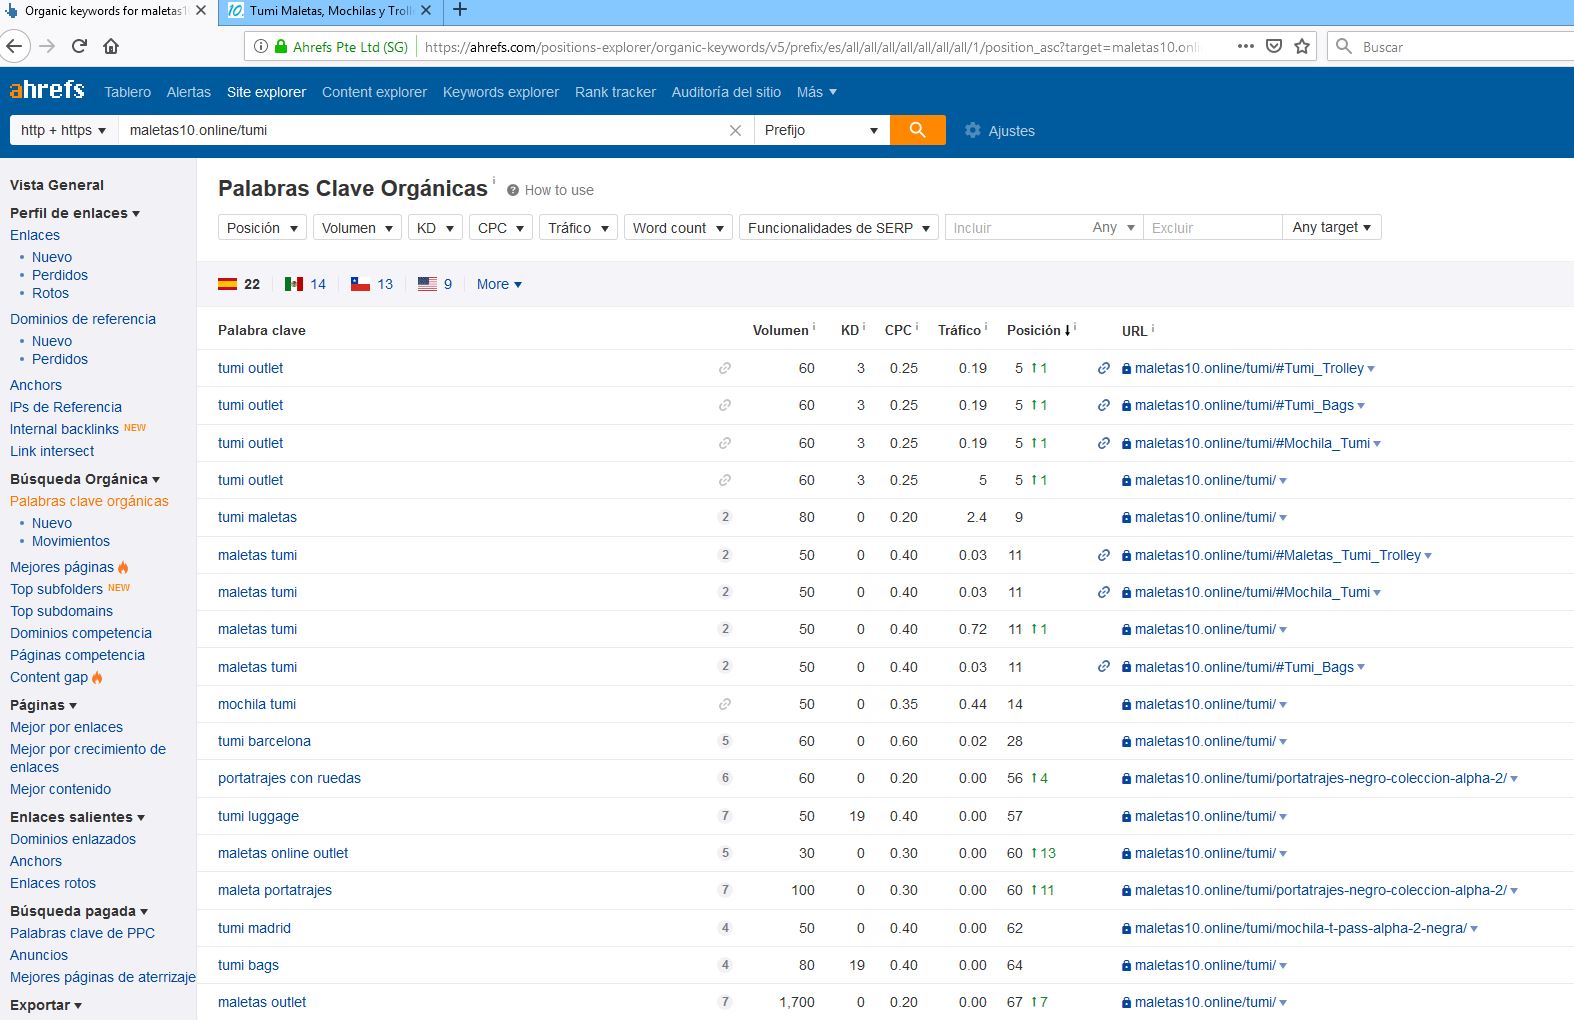Viewport: 1574px width, 1020px height.
Task: Open external link icon for #Tumi_Trolley row
Action: tap(1103, 368)
